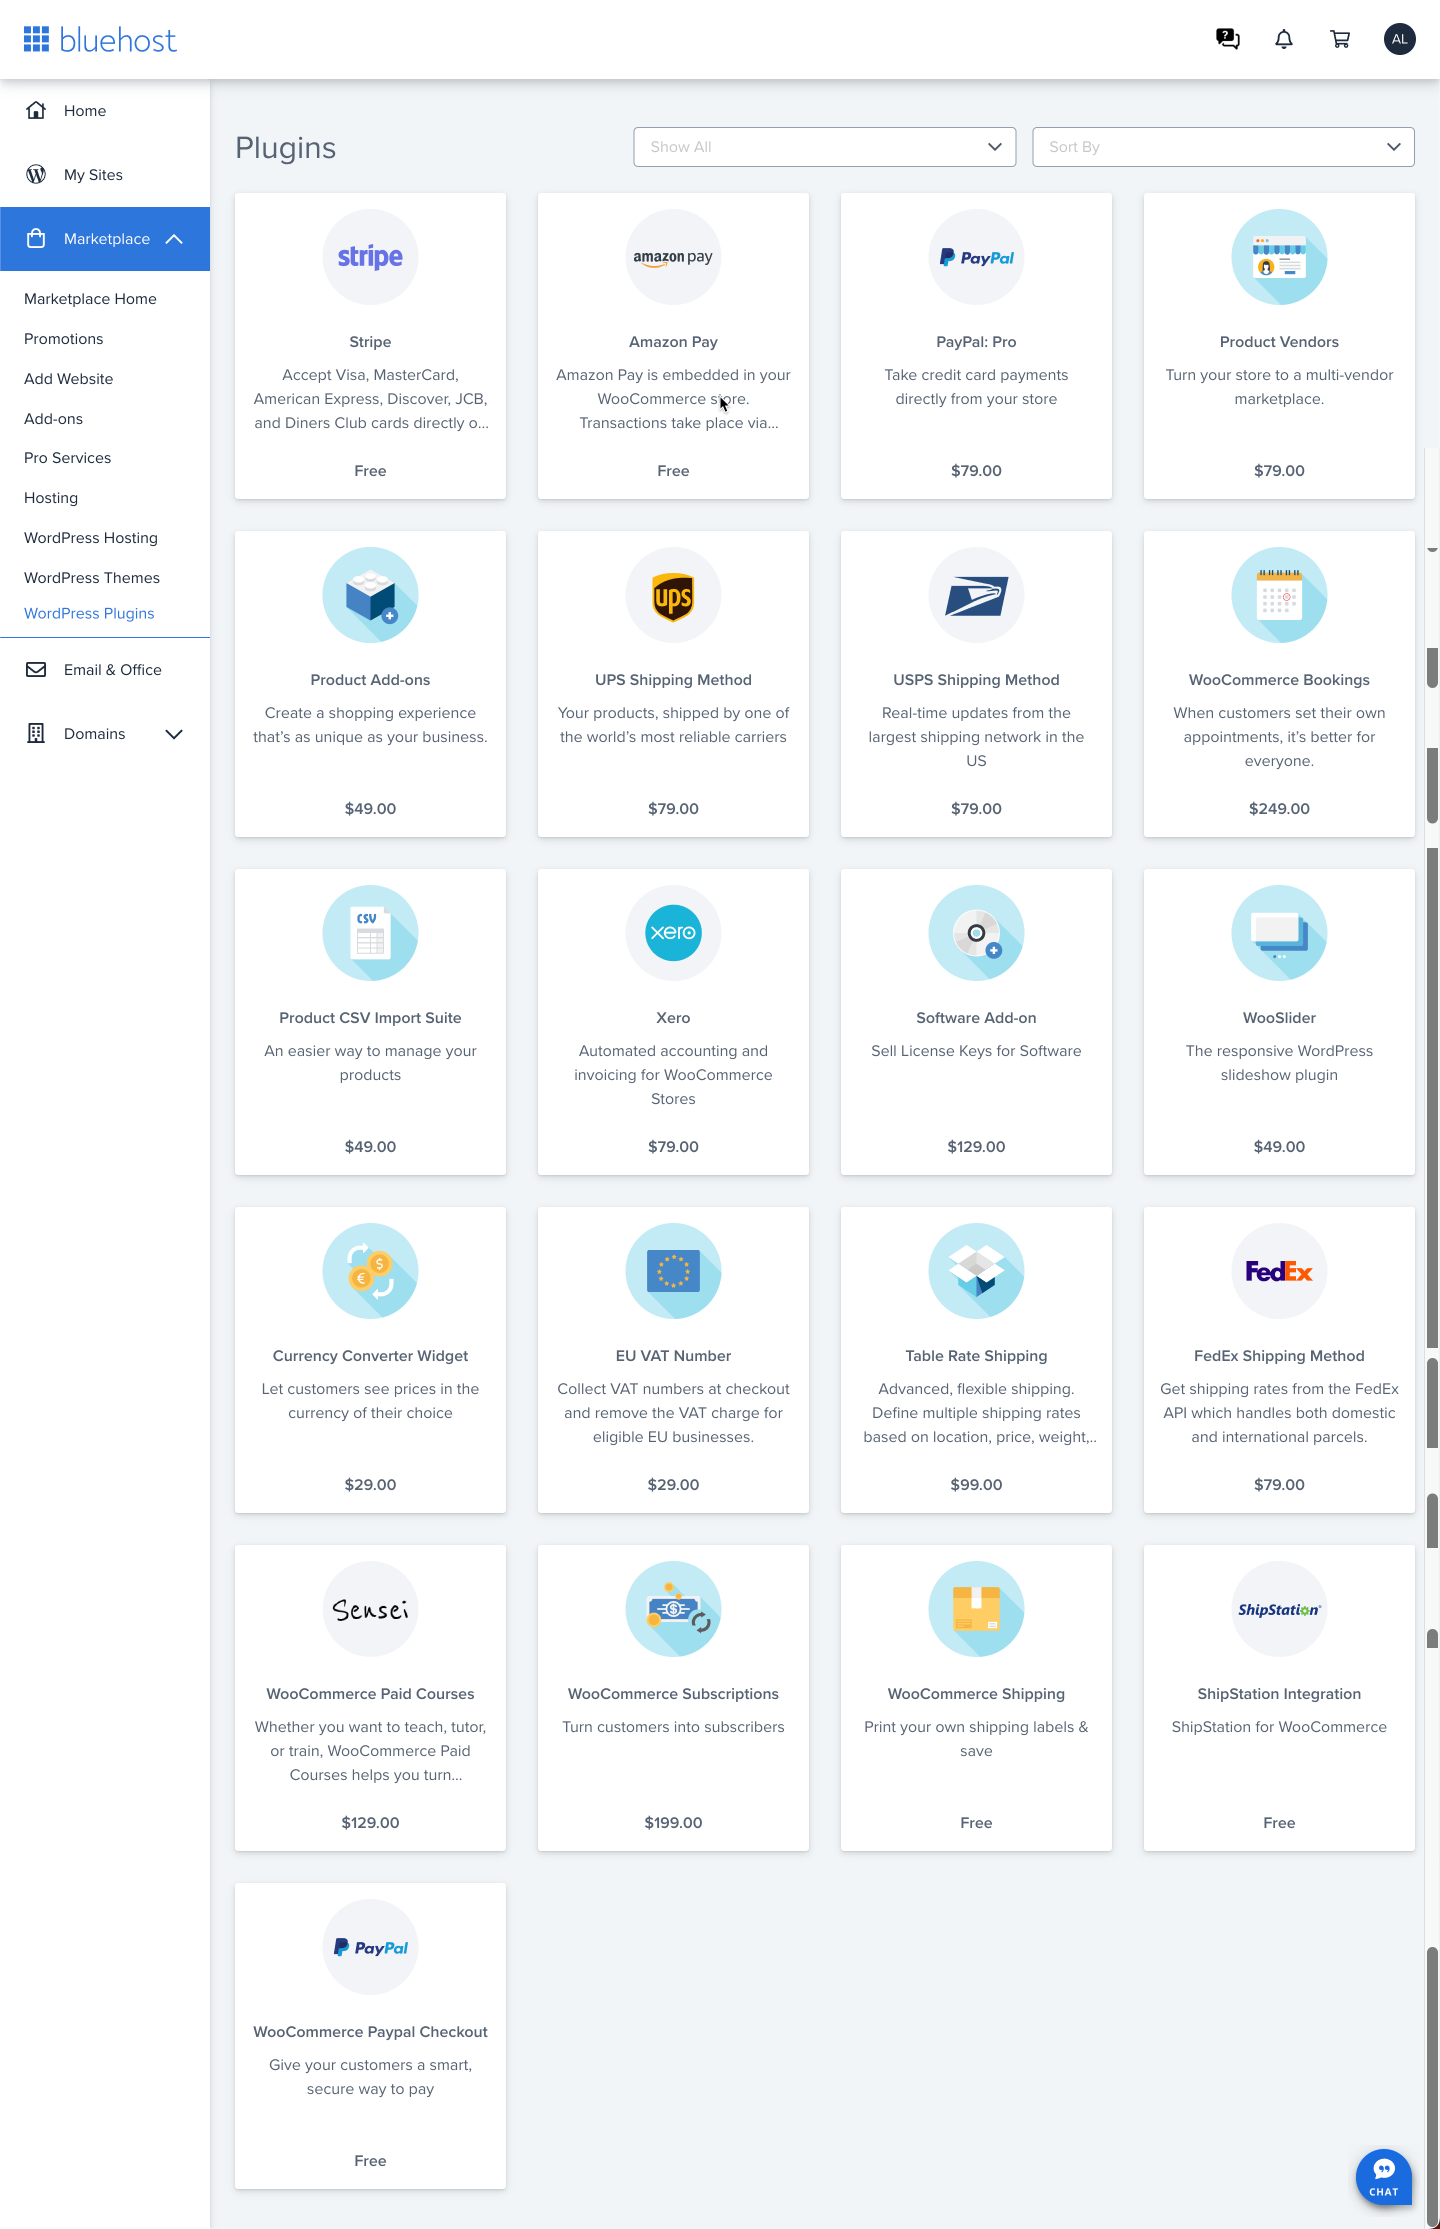
Task: Expand the Domains sidebar menu
Action: [x=174, y=734]
